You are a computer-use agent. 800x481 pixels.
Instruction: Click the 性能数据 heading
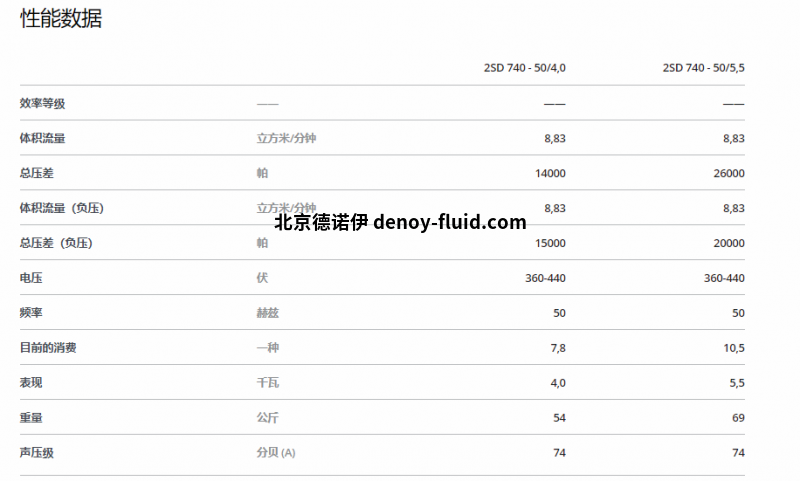pyautogui.click(x=61, y=19)
